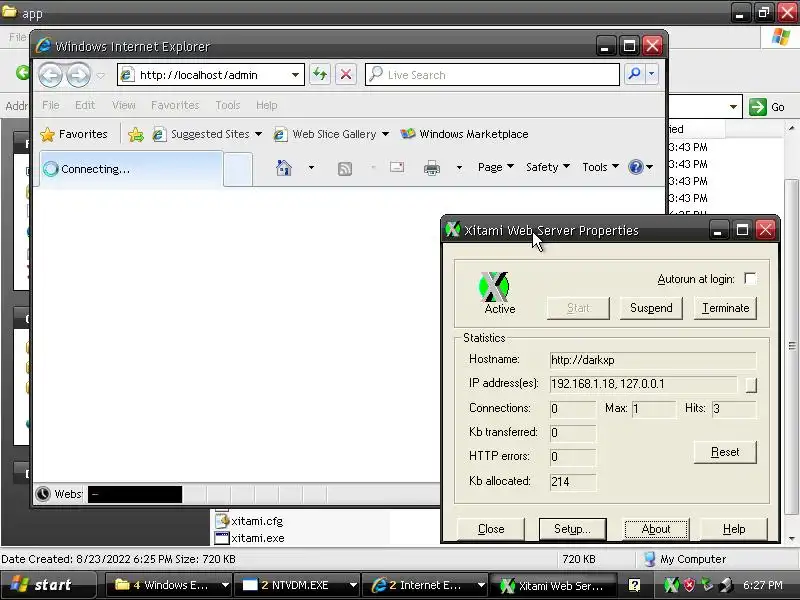Screen dimensions: 800x600
Task: Open the Page menu dropdown
Action: 495,167
